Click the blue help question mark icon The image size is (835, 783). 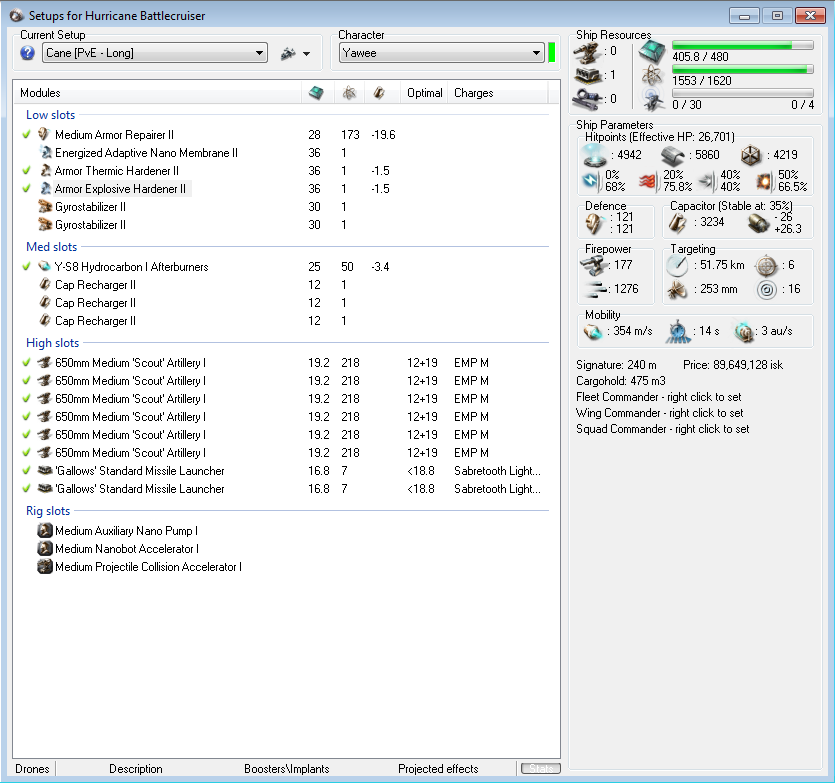point(27,53)
